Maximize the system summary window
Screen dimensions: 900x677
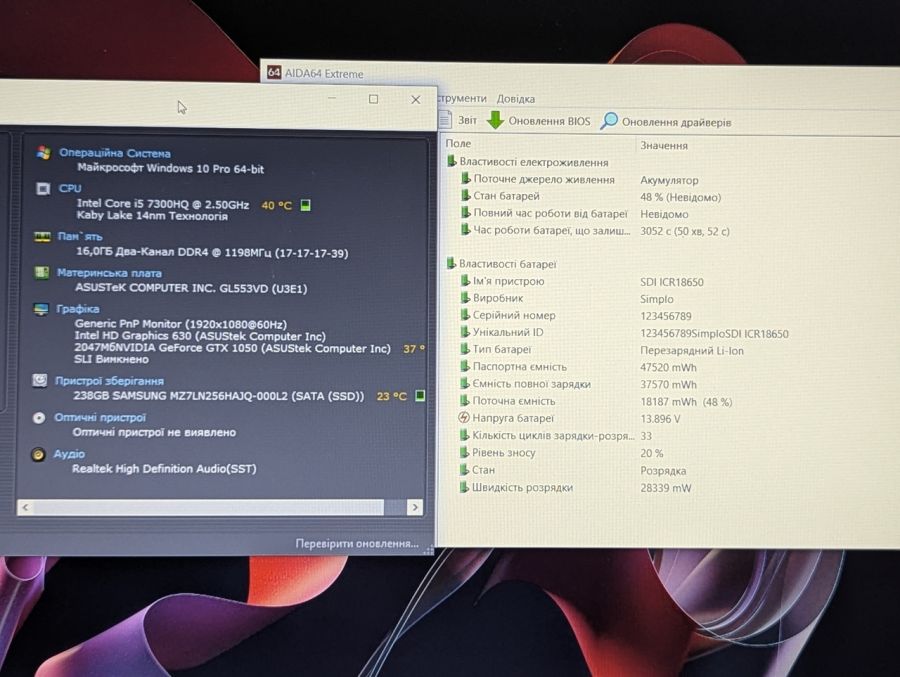pos(373,99)
